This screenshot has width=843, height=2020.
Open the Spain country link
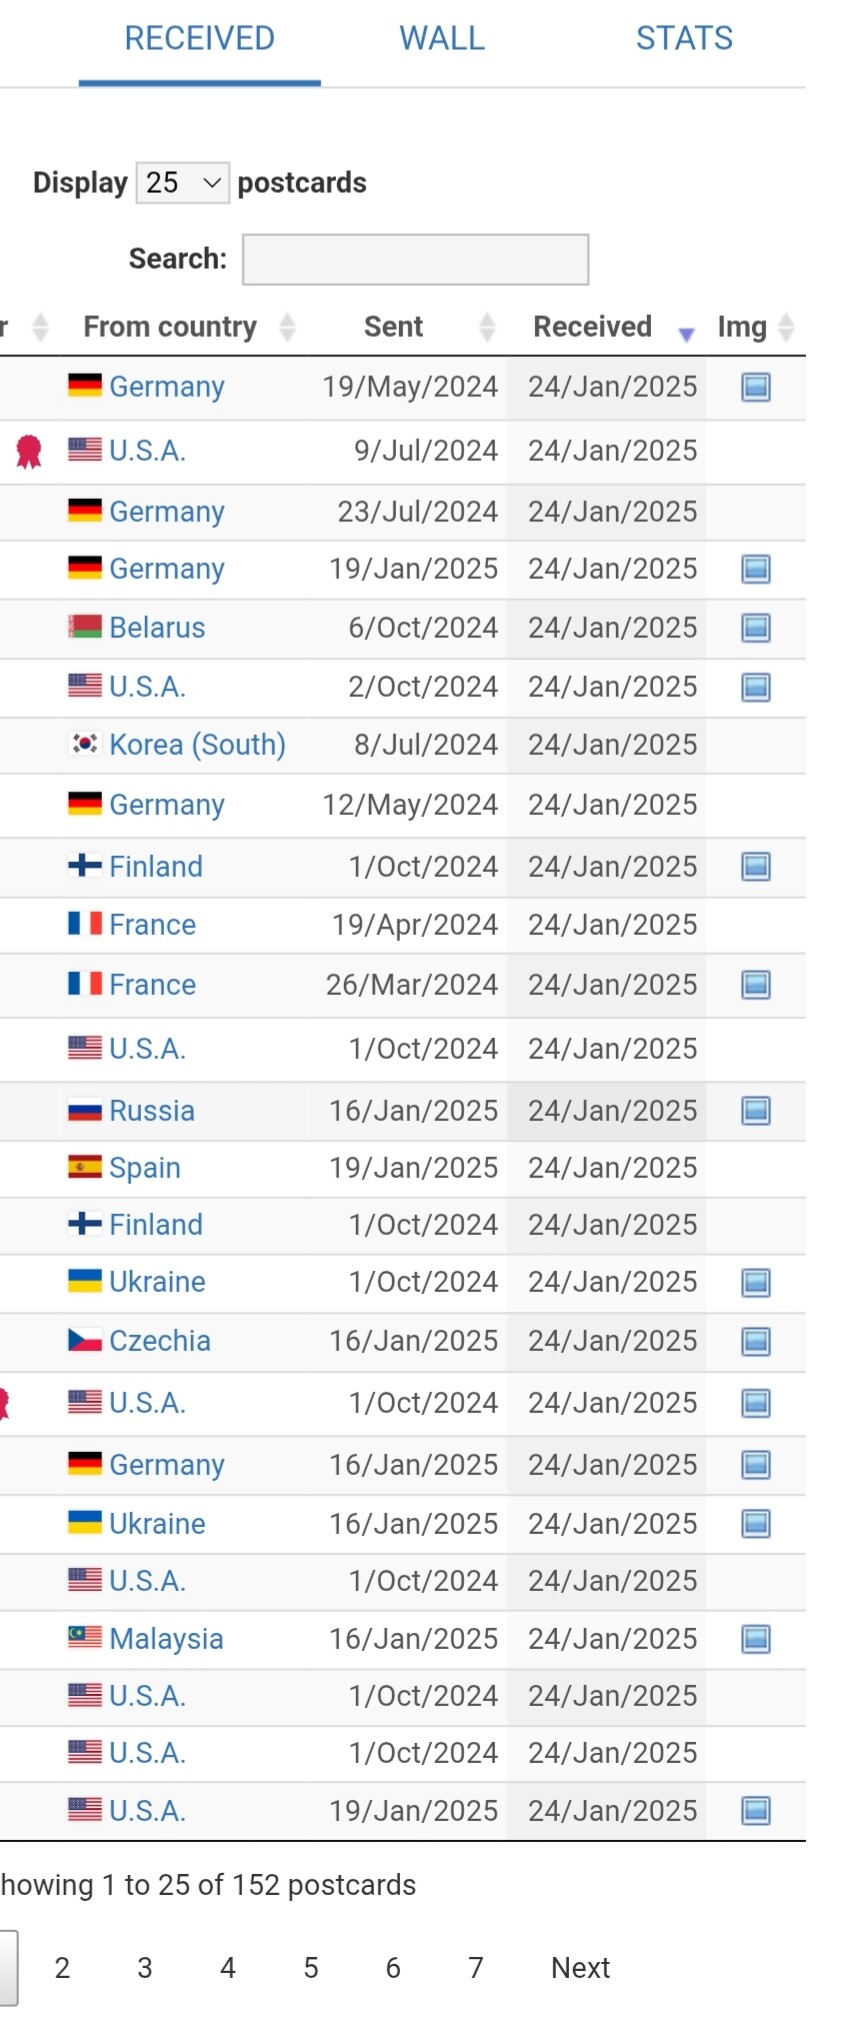tap(145, 1168)
